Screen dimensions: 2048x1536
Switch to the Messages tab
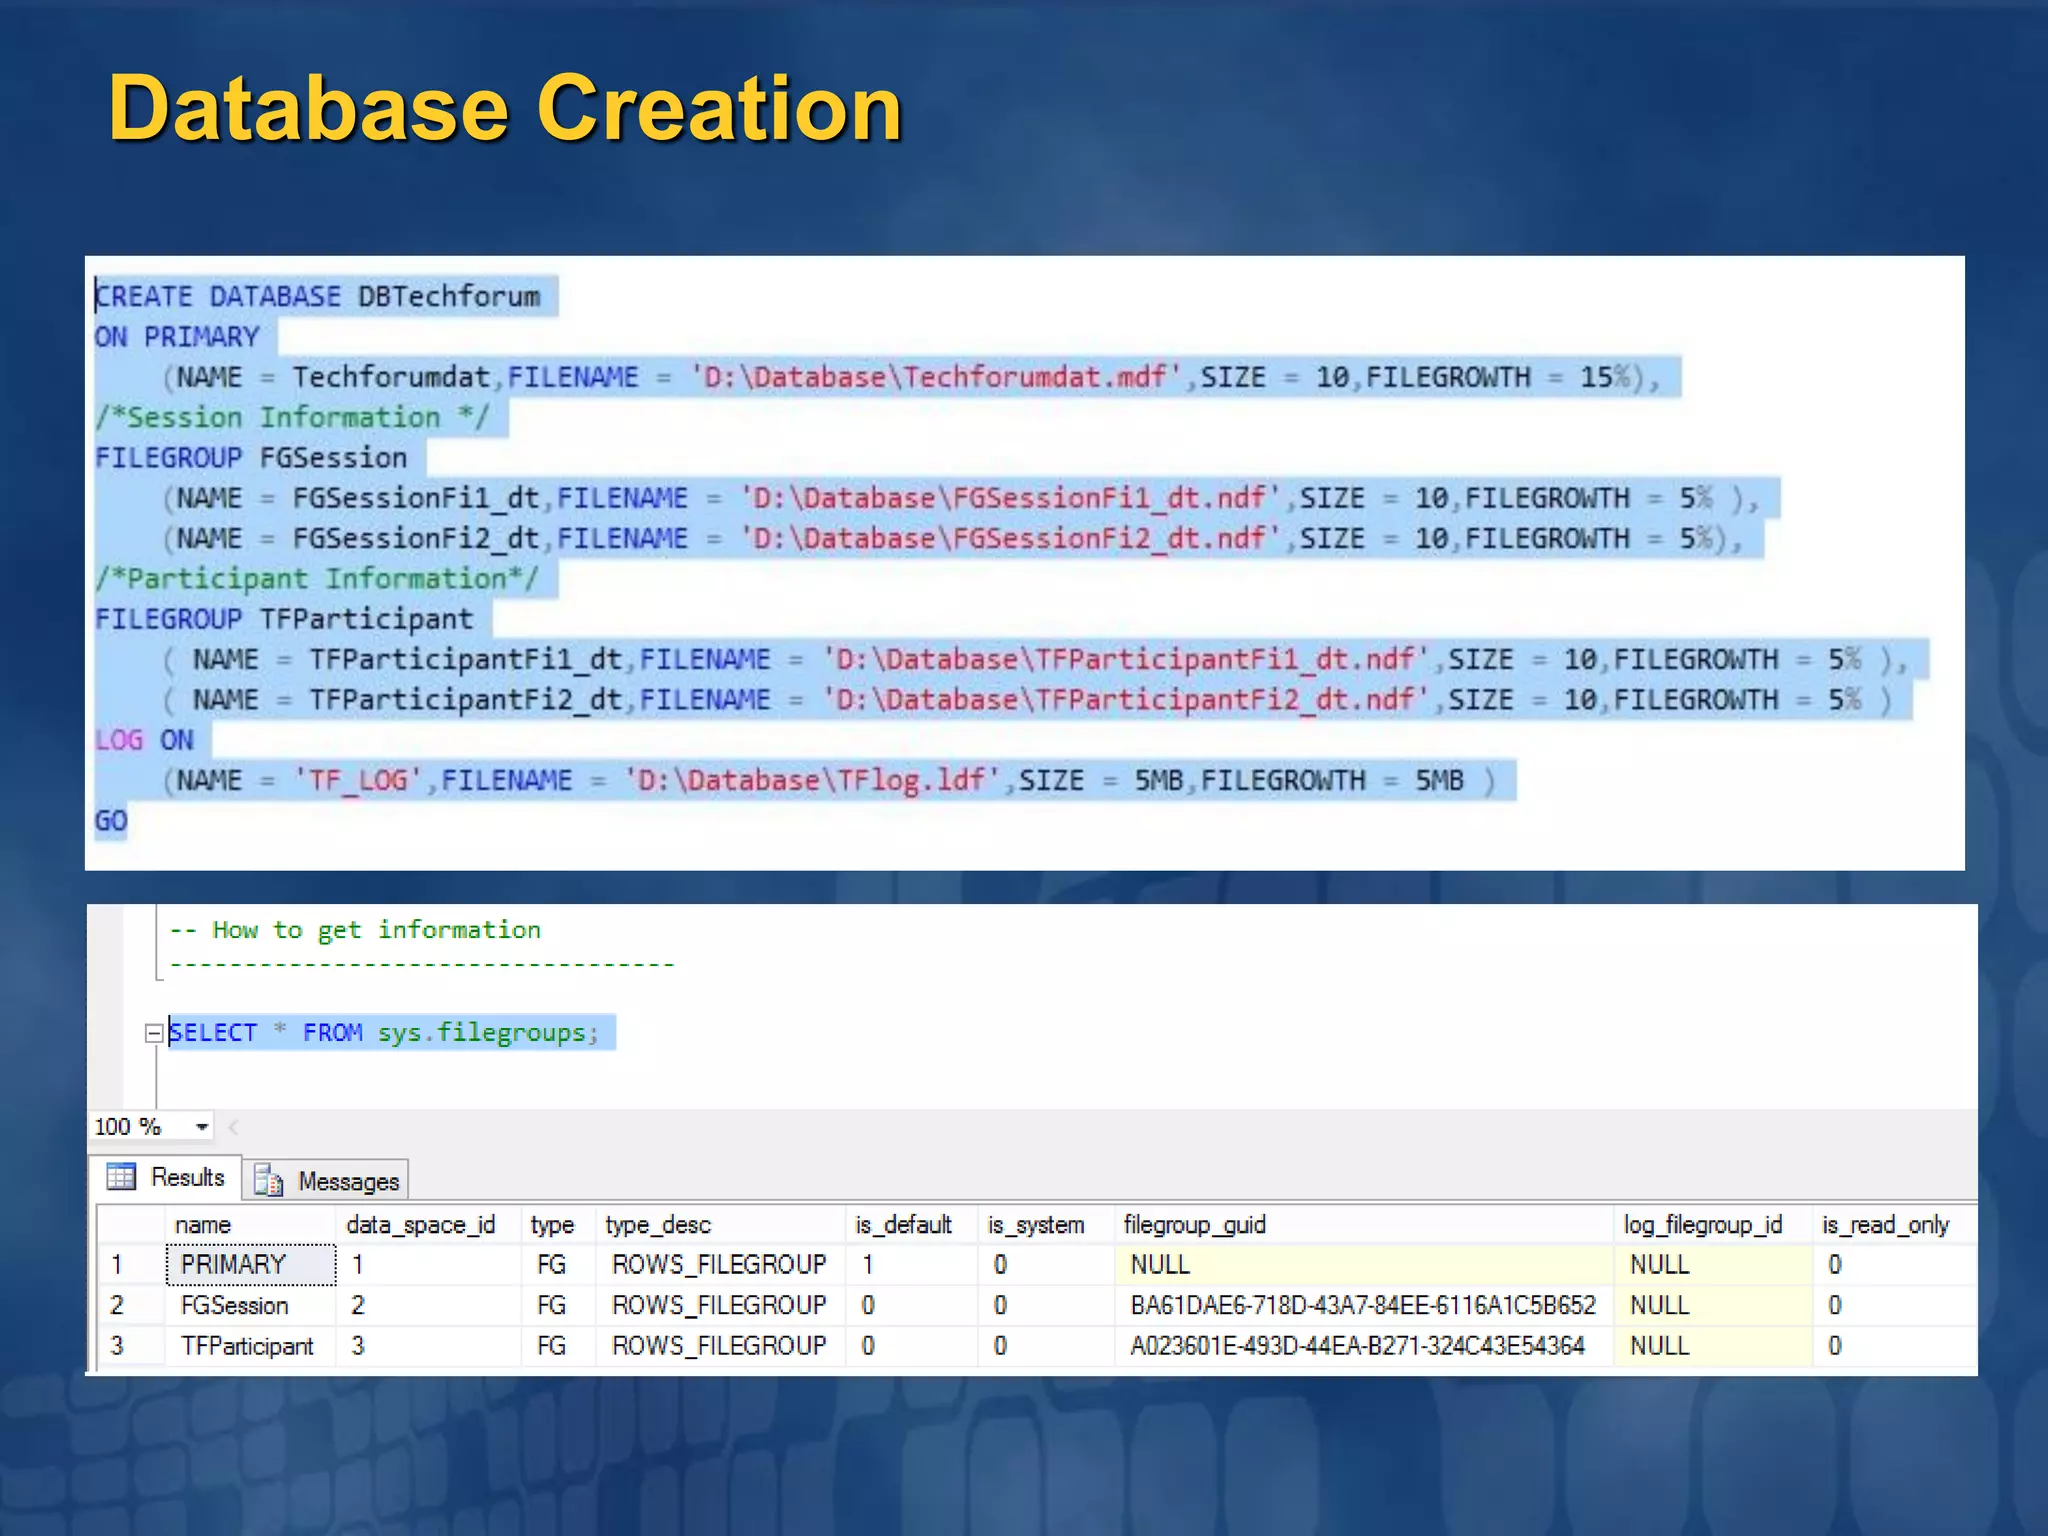click(x=327, y=1180)
